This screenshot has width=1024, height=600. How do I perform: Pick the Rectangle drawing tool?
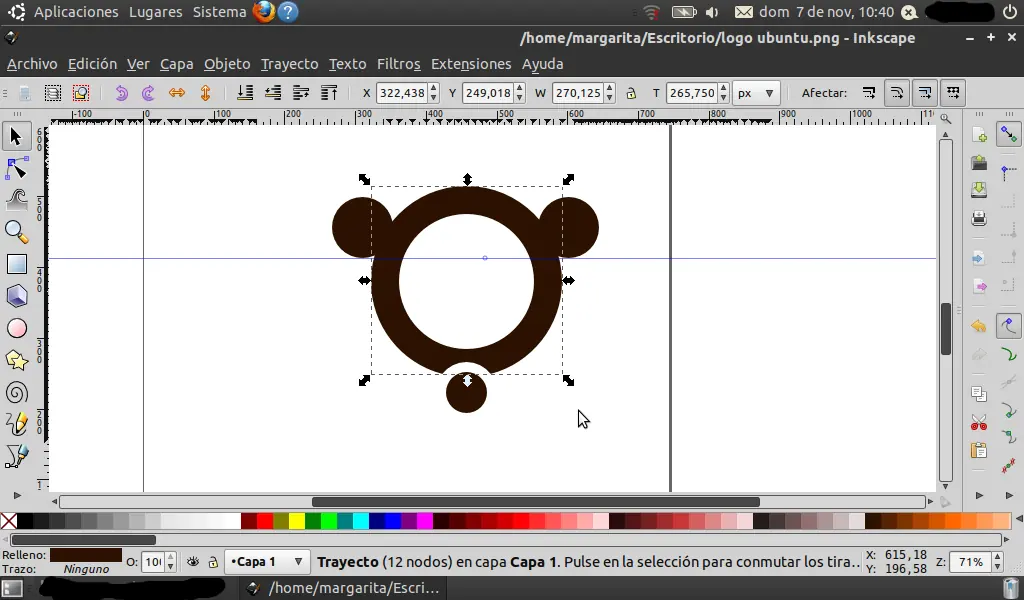pos(17,264)
